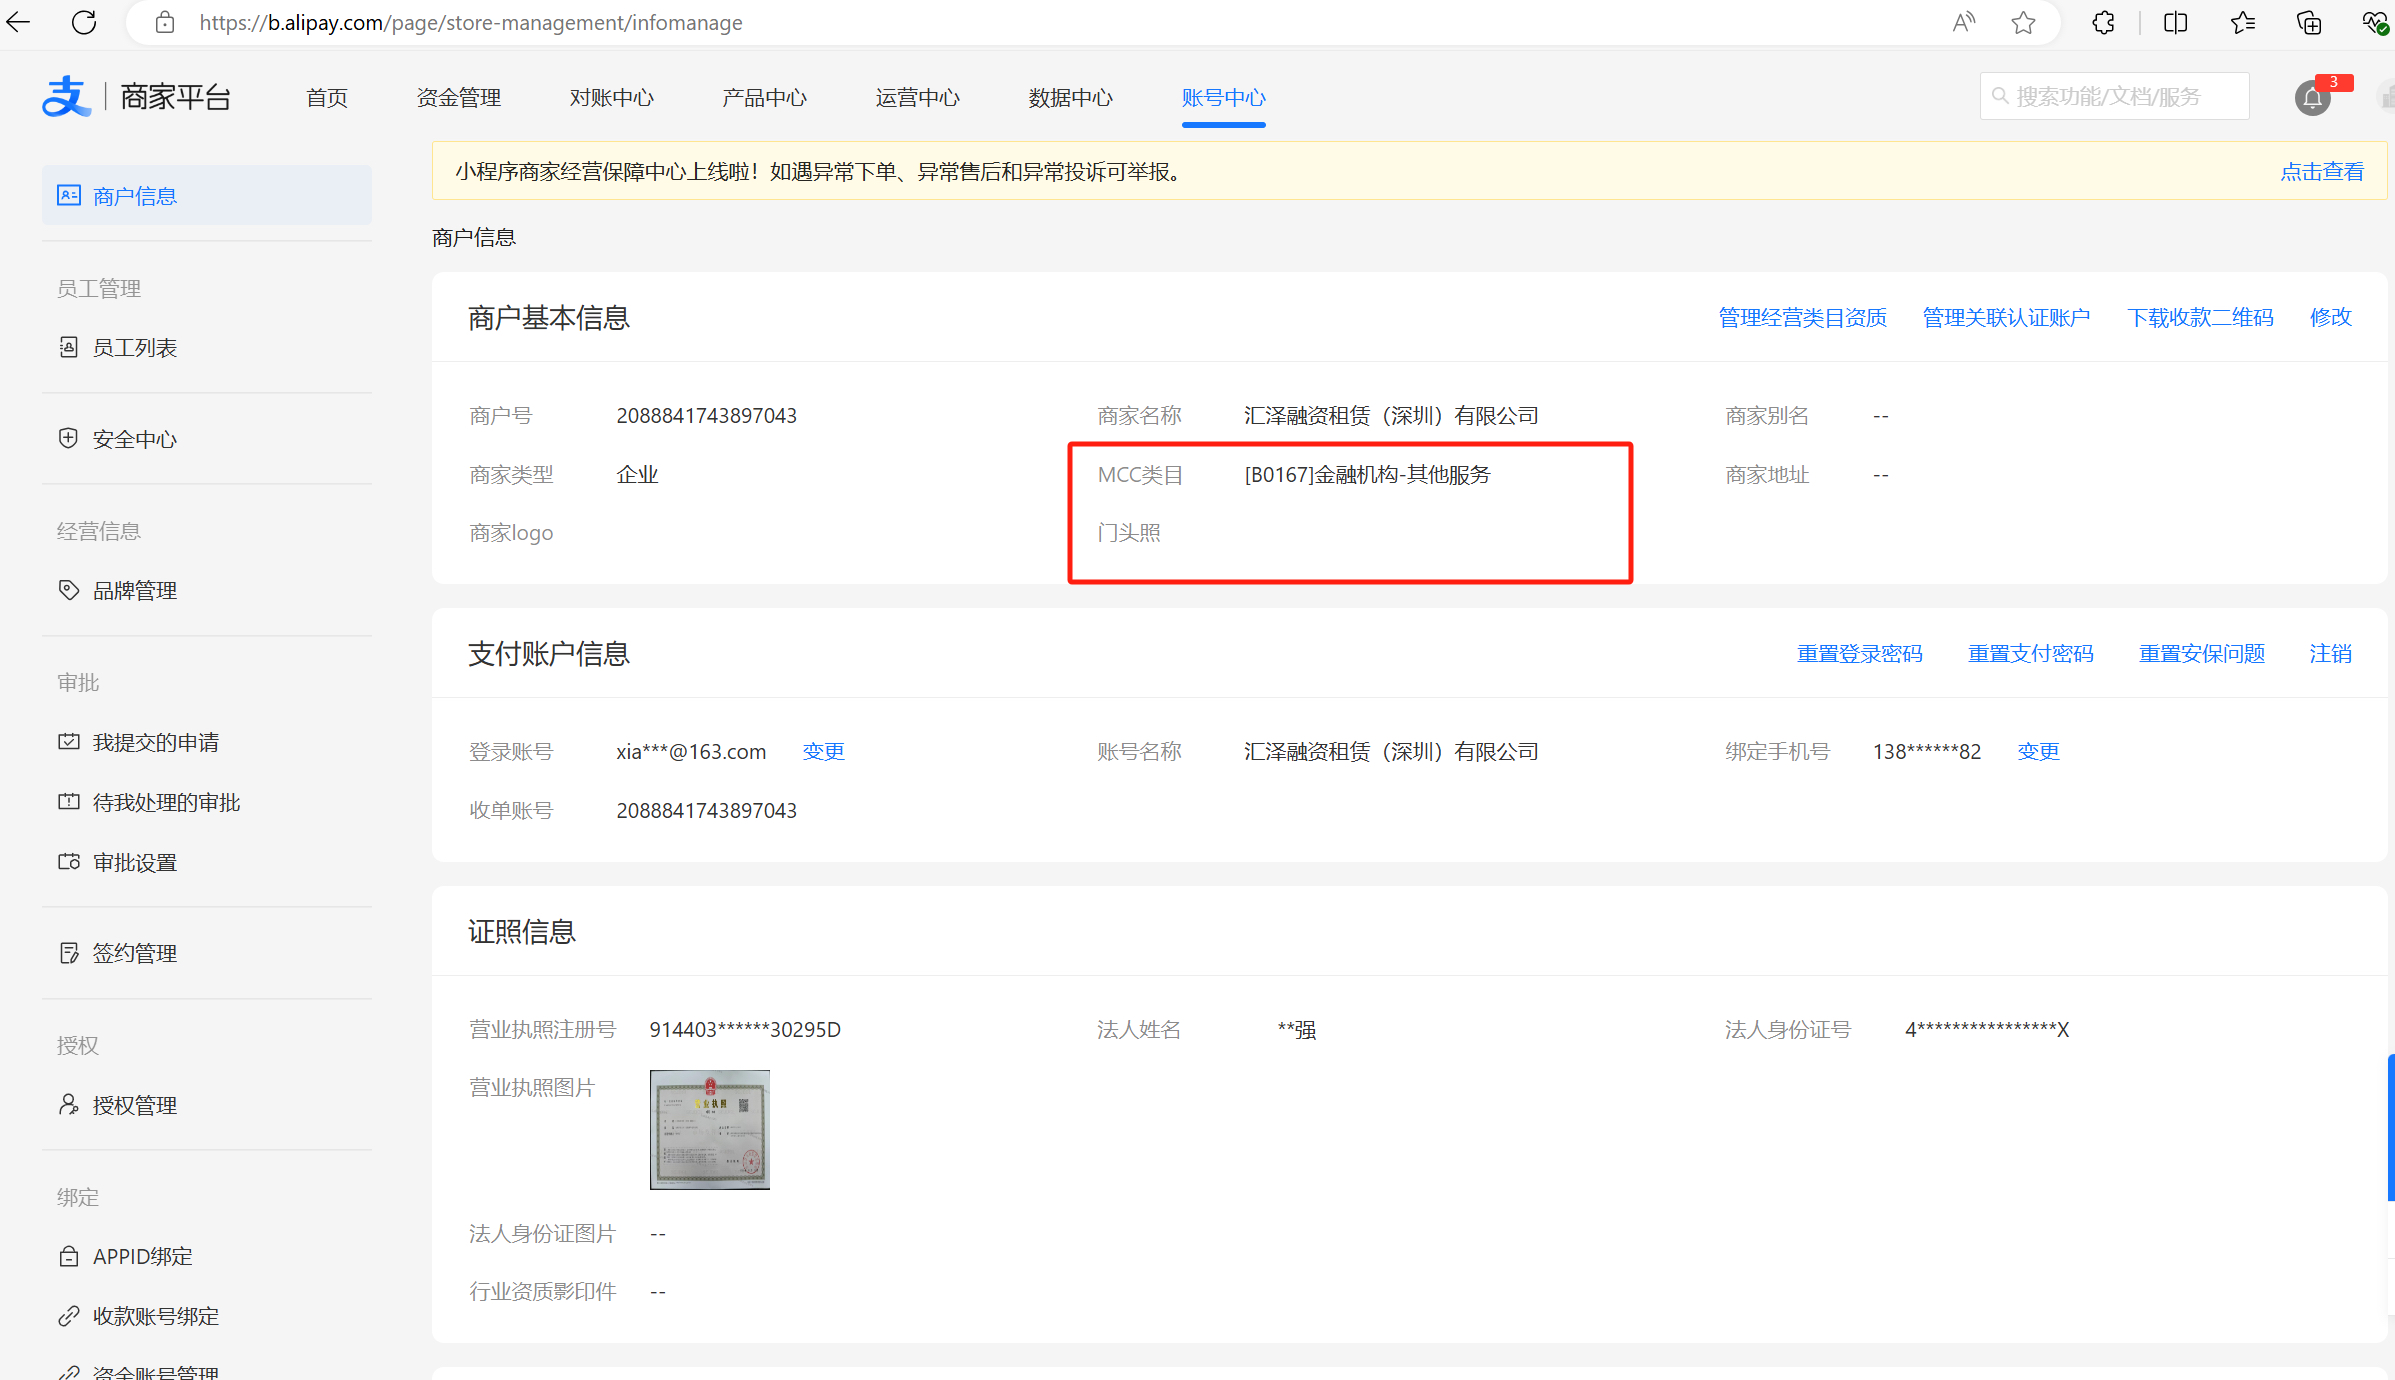The height and width of the screenshot is (1380, 2395).
Task: Open 数据中心 navigation tab
Action: tap(1071, 98)
